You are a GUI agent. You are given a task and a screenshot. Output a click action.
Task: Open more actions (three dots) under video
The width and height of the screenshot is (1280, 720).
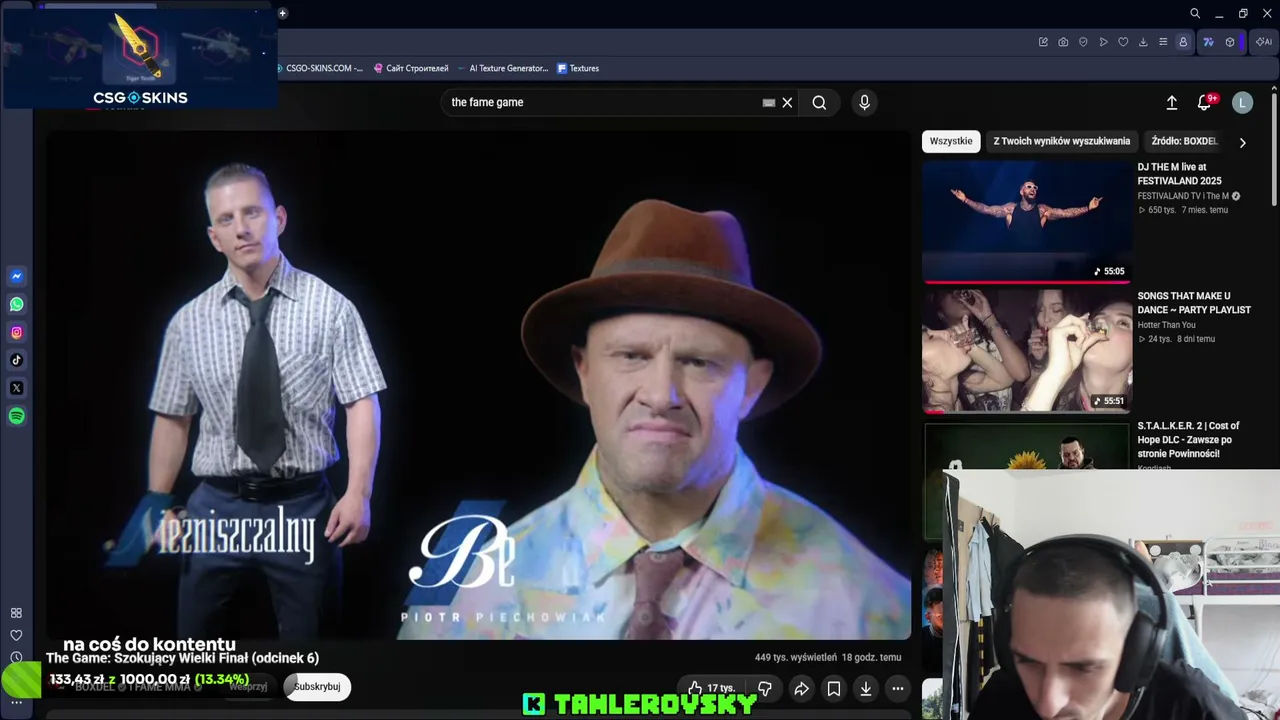(898, 688)
